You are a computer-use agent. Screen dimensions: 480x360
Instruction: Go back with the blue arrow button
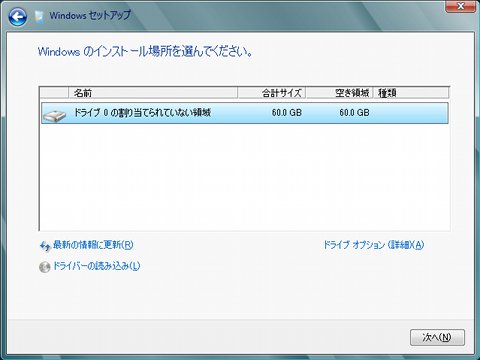[17, 17]
